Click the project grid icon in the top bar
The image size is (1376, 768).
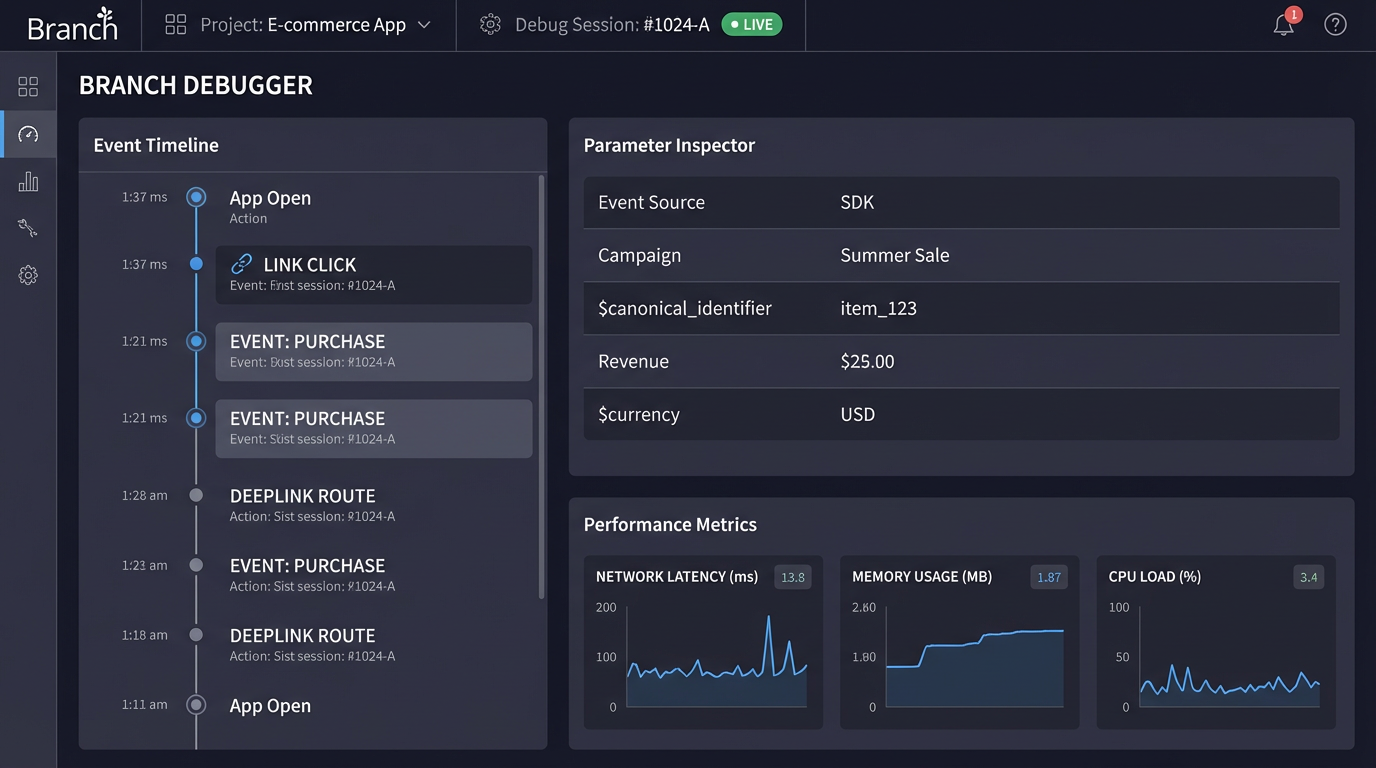tap(175, 24)
